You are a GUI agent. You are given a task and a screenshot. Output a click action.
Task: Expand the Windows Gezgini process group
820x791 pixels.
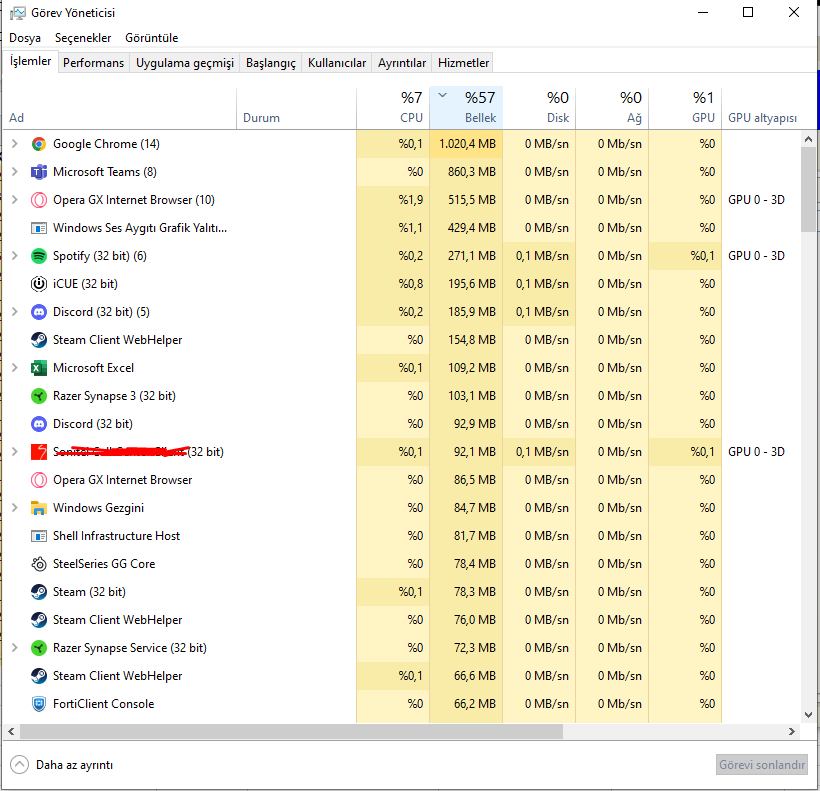tap(15, 508)
